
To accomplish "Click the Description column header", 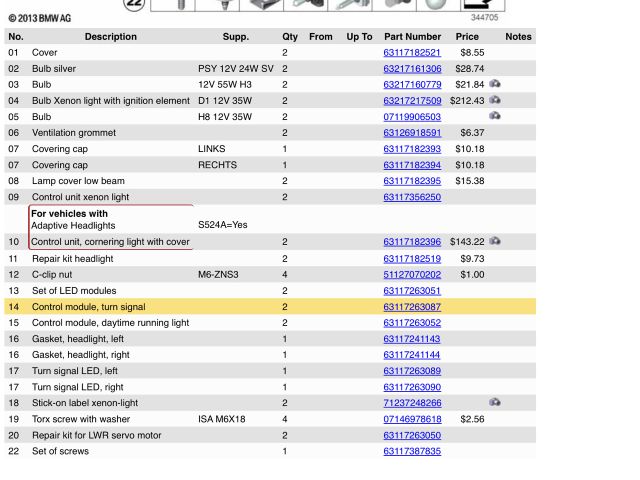I will click(x=111, y=37).
